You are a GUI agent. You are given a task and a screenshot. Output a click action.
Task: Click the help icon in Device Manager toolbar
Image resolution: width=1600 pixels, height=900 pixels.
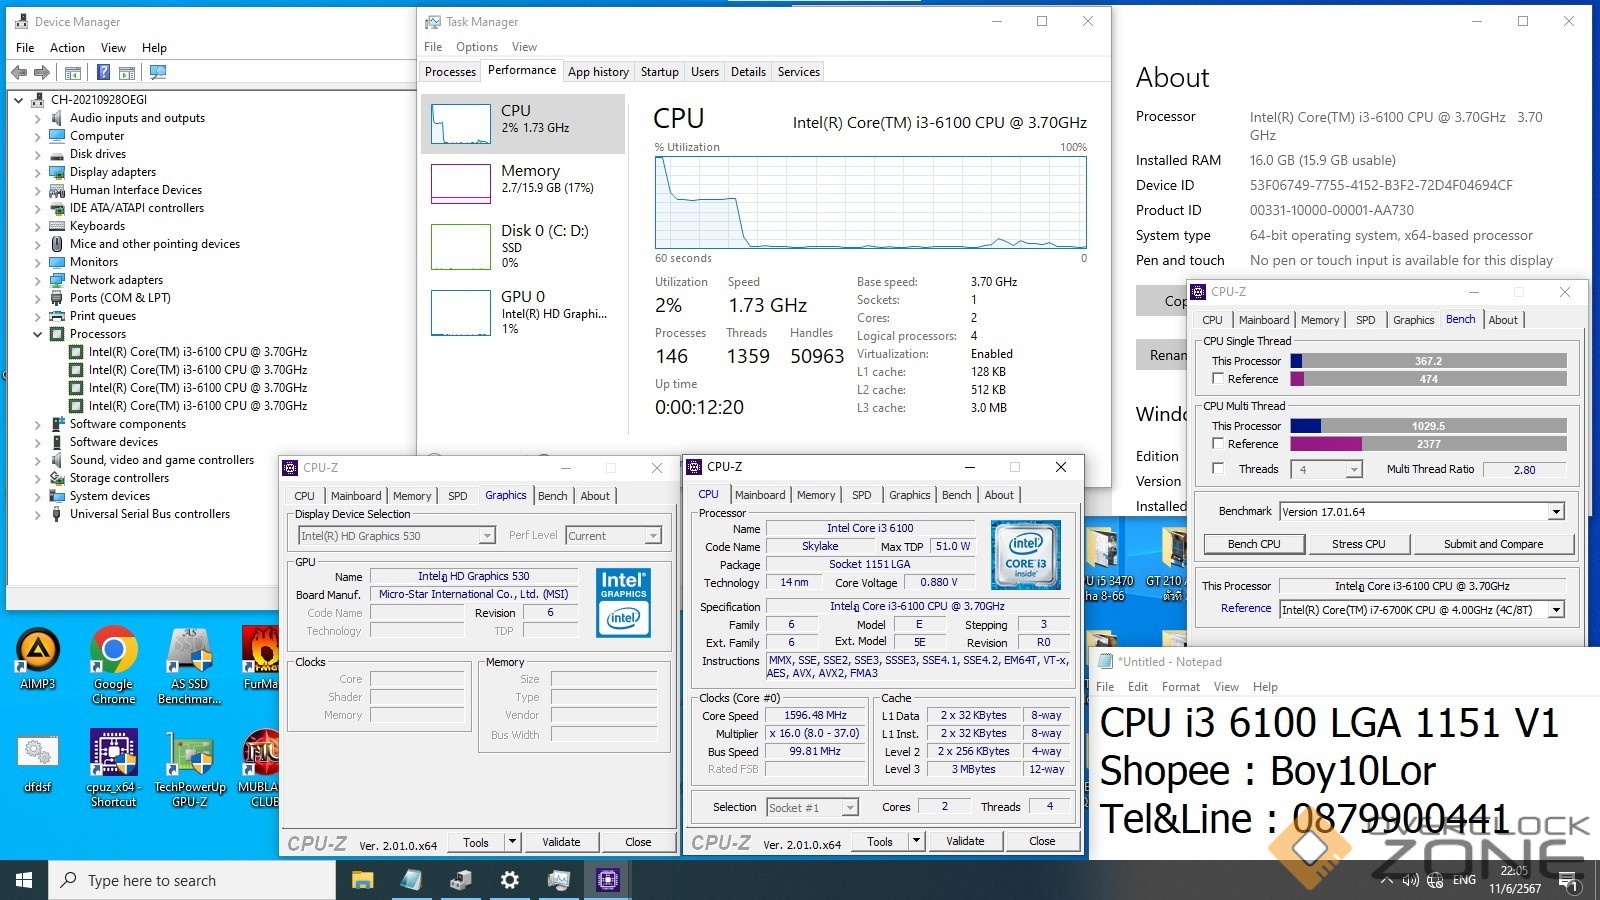(x=103, y=72)
